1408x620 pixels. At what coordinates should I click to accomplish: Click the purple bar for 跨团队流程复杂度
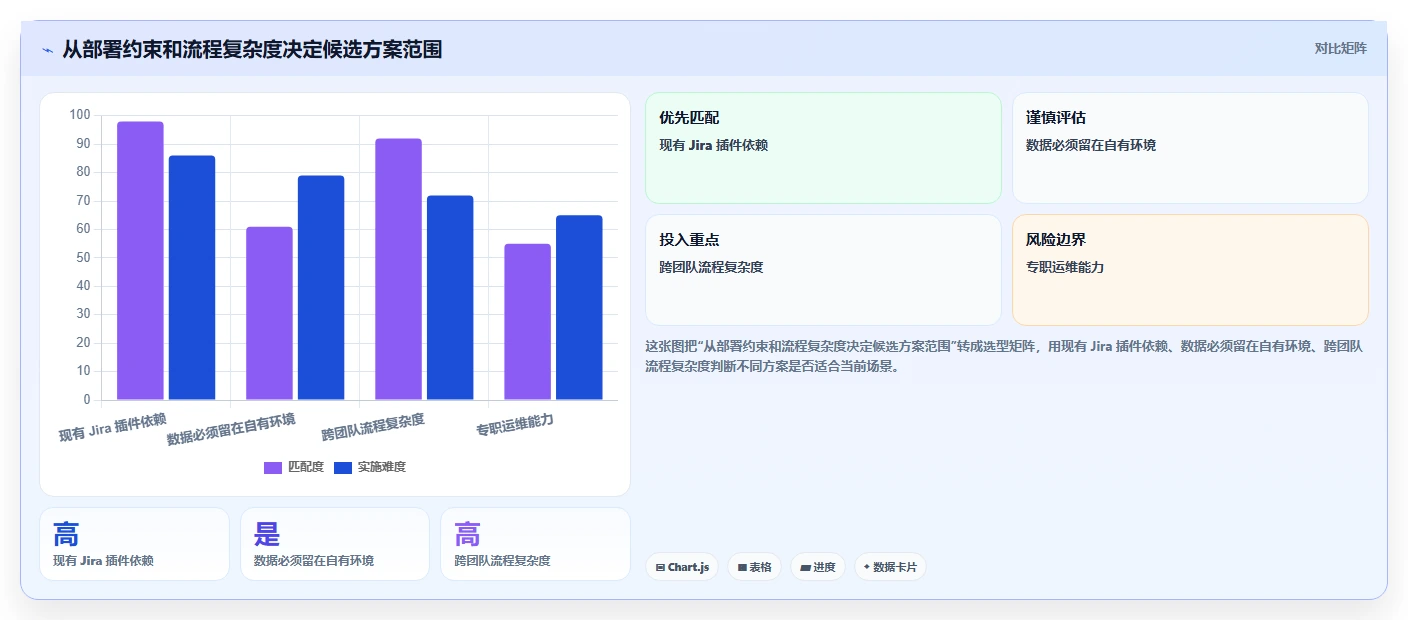(x=398, y=269)
